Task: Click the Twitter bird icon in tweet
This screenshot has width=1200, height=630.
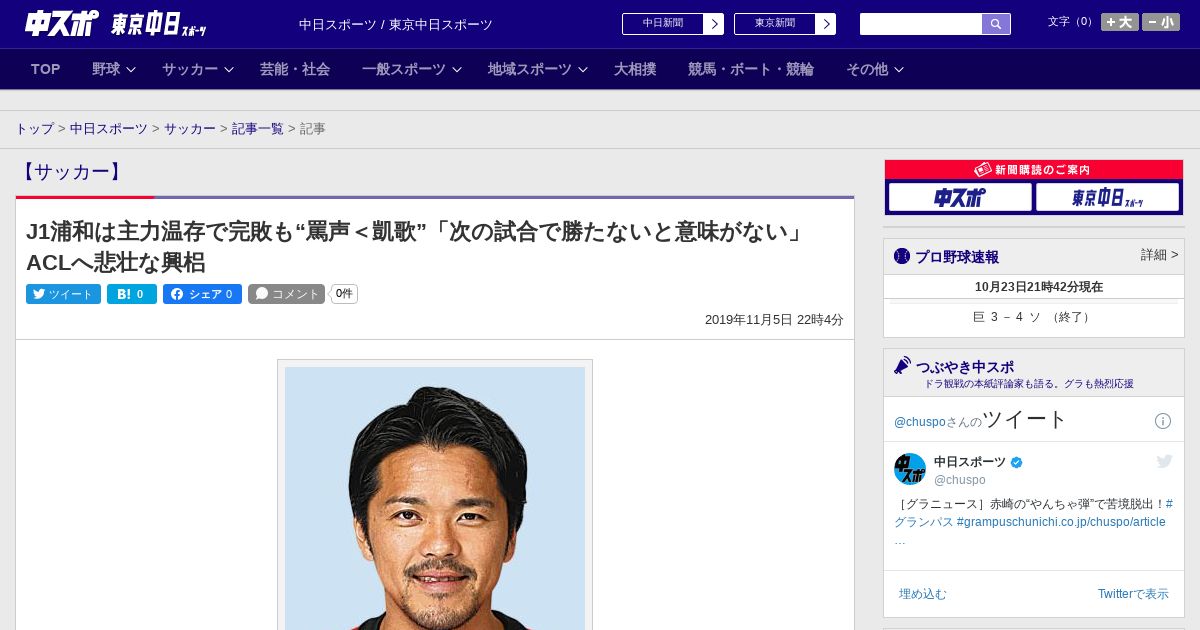Action: (1164, 461)
